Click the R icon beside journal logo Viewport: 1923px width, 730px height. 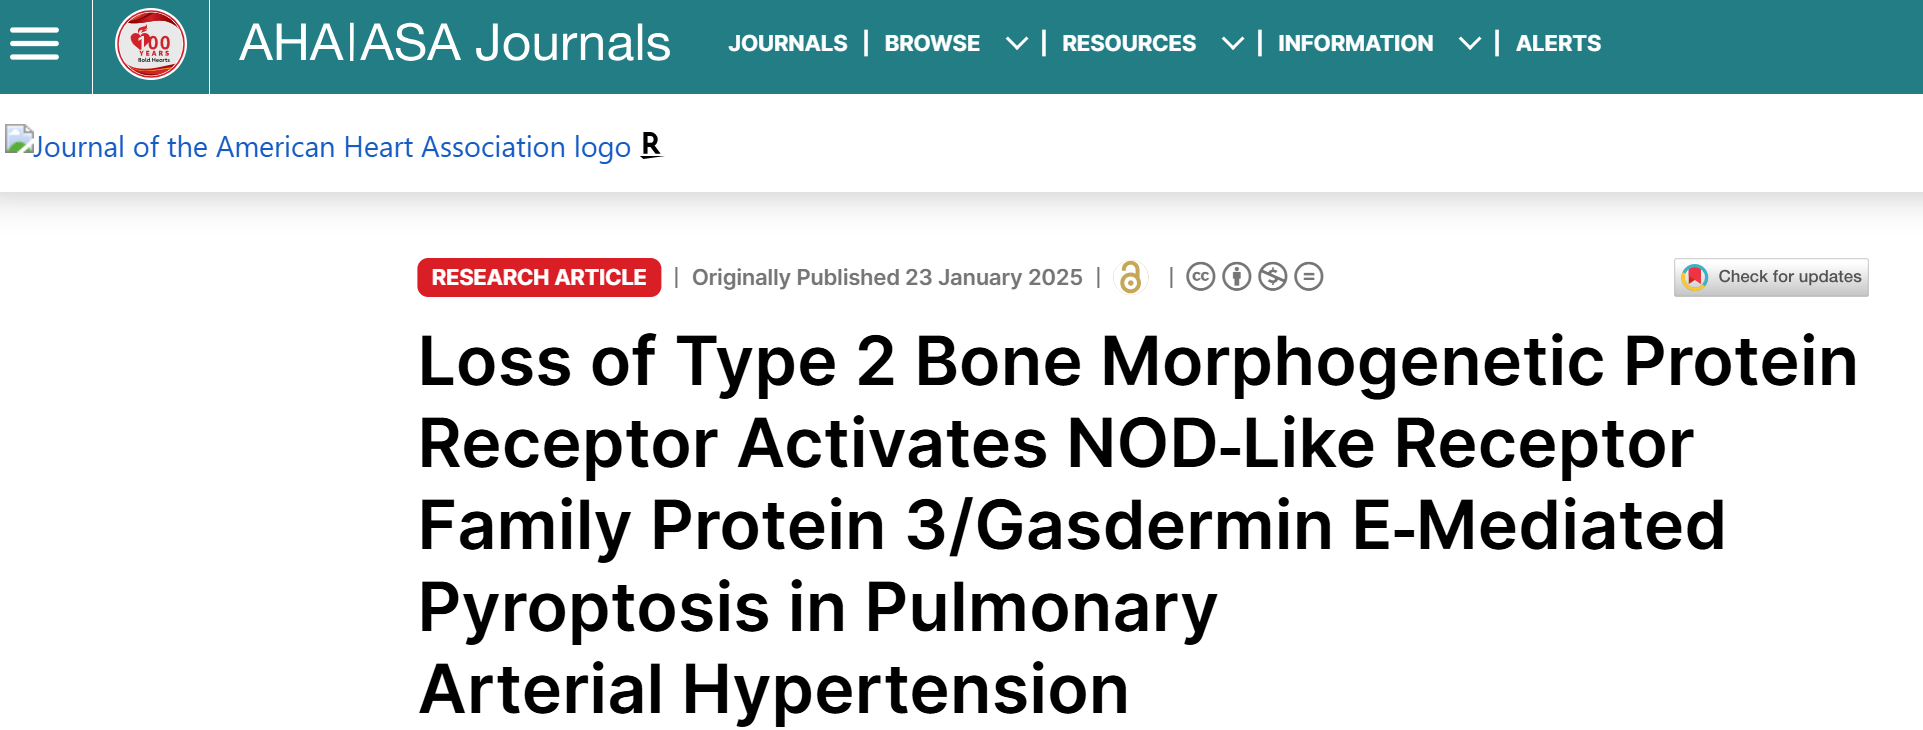coord(651,145)
